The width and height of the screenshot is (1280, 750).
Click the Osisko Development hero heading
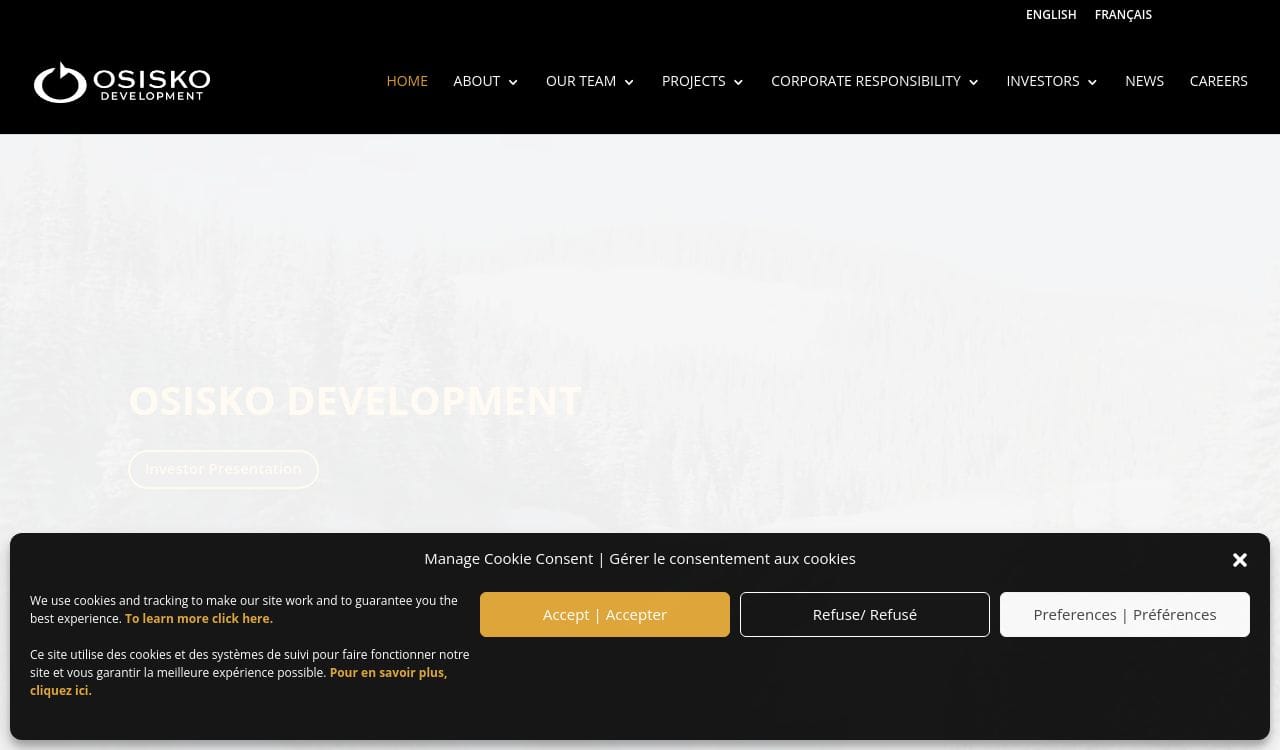click(x=355, y=401)
